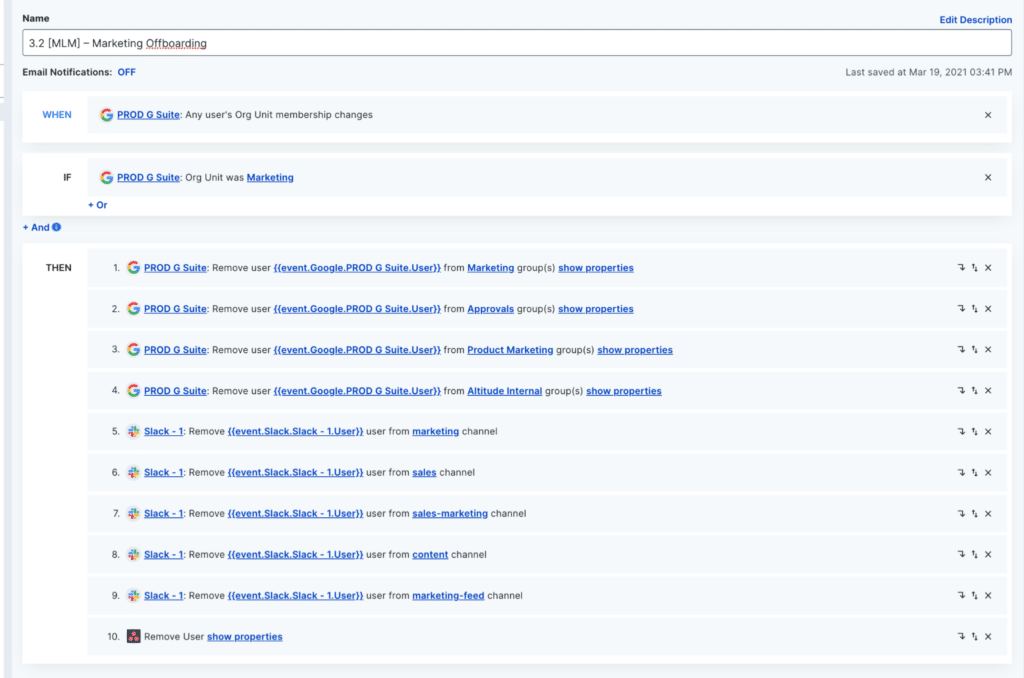Click Approvals group link in action 2

tap(490, 309)
